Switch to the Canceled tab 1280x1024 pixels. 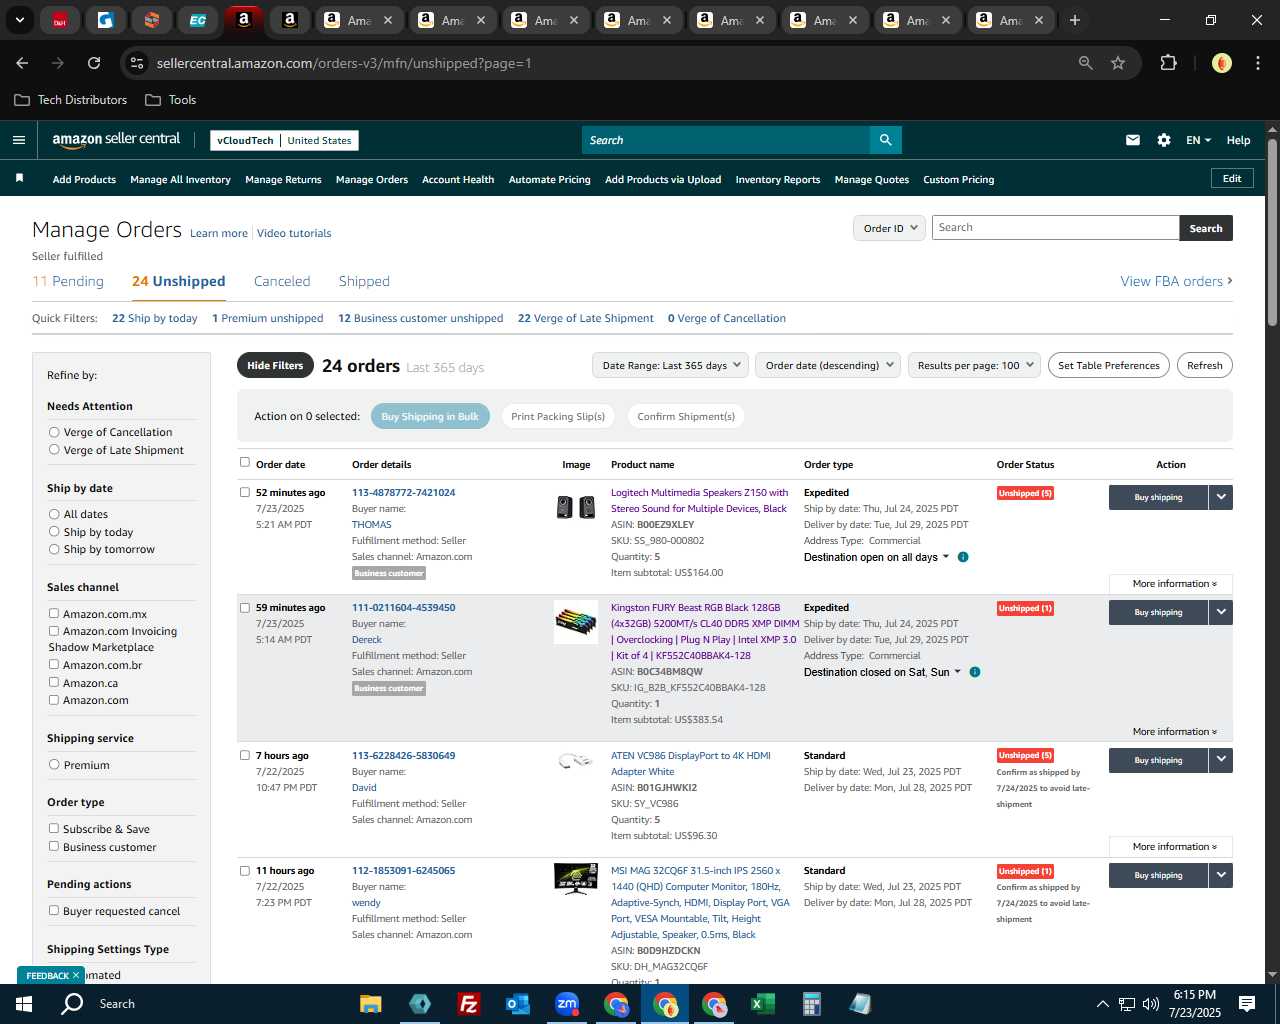pyautogui.click(x=282, y=281)
